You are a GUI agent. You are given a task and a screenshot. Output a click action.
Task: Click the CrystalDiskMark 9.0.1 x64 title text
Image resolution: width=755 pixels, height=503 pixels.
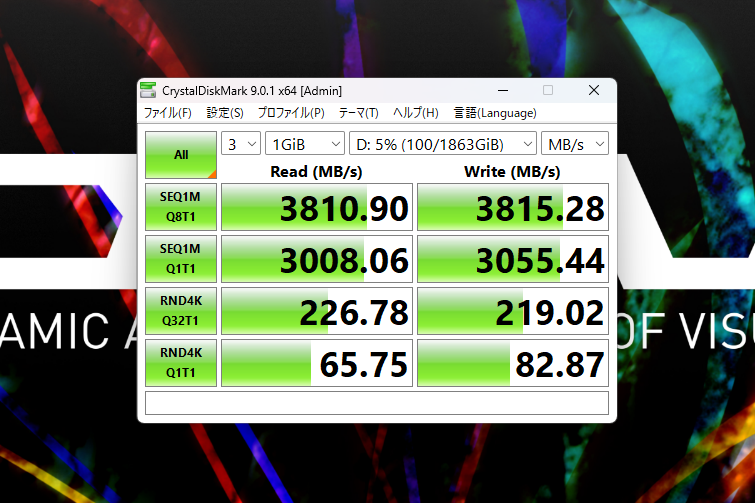click(x=252, y=90)
